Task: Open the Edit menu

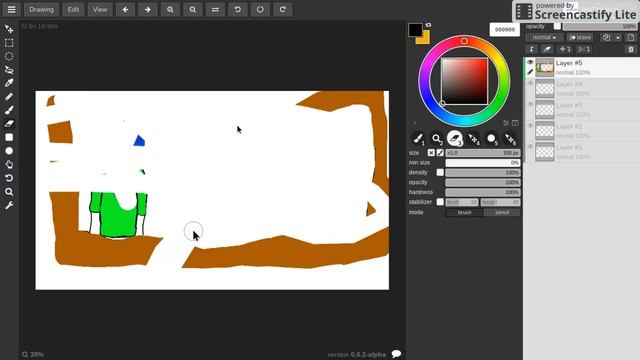Action: click(x=73, y=9)
